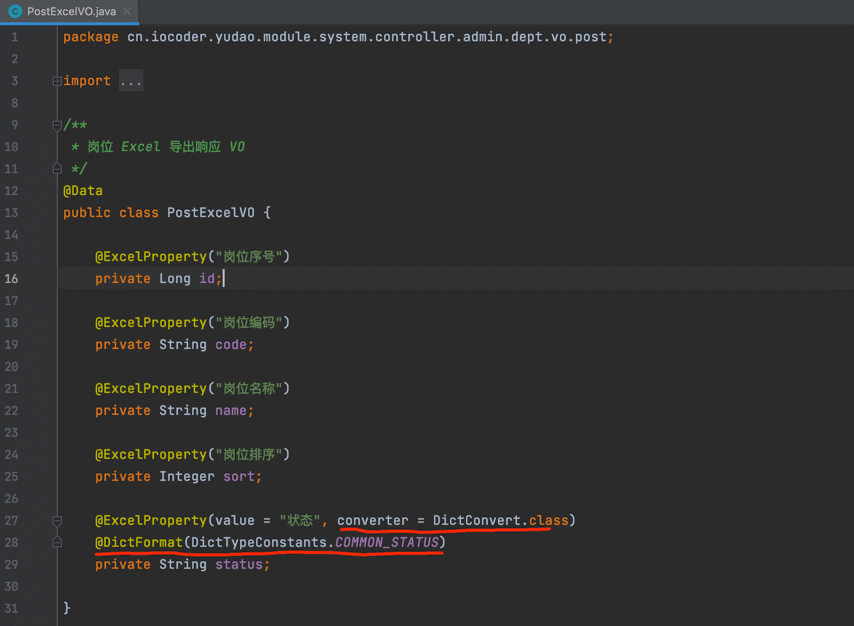The height and width of the screenshot is (626, 854).
Task: Select the PostExcelVO.java editor tab
Action: (x=70, y=12)
